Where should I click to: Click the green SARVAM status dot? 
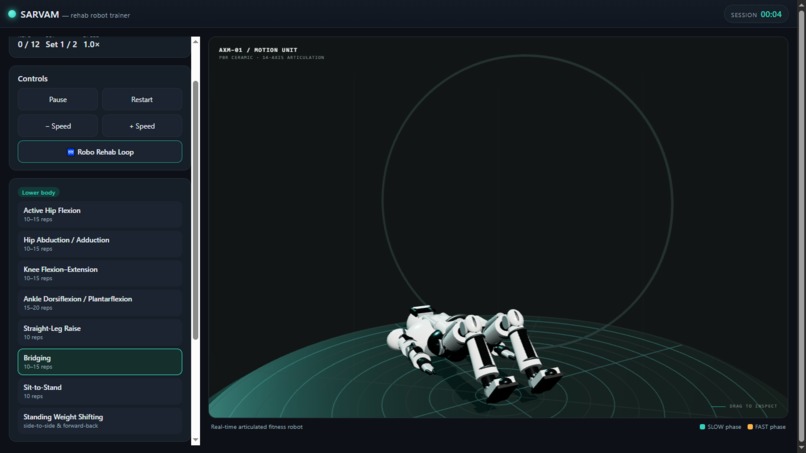(x=12, y=14)
